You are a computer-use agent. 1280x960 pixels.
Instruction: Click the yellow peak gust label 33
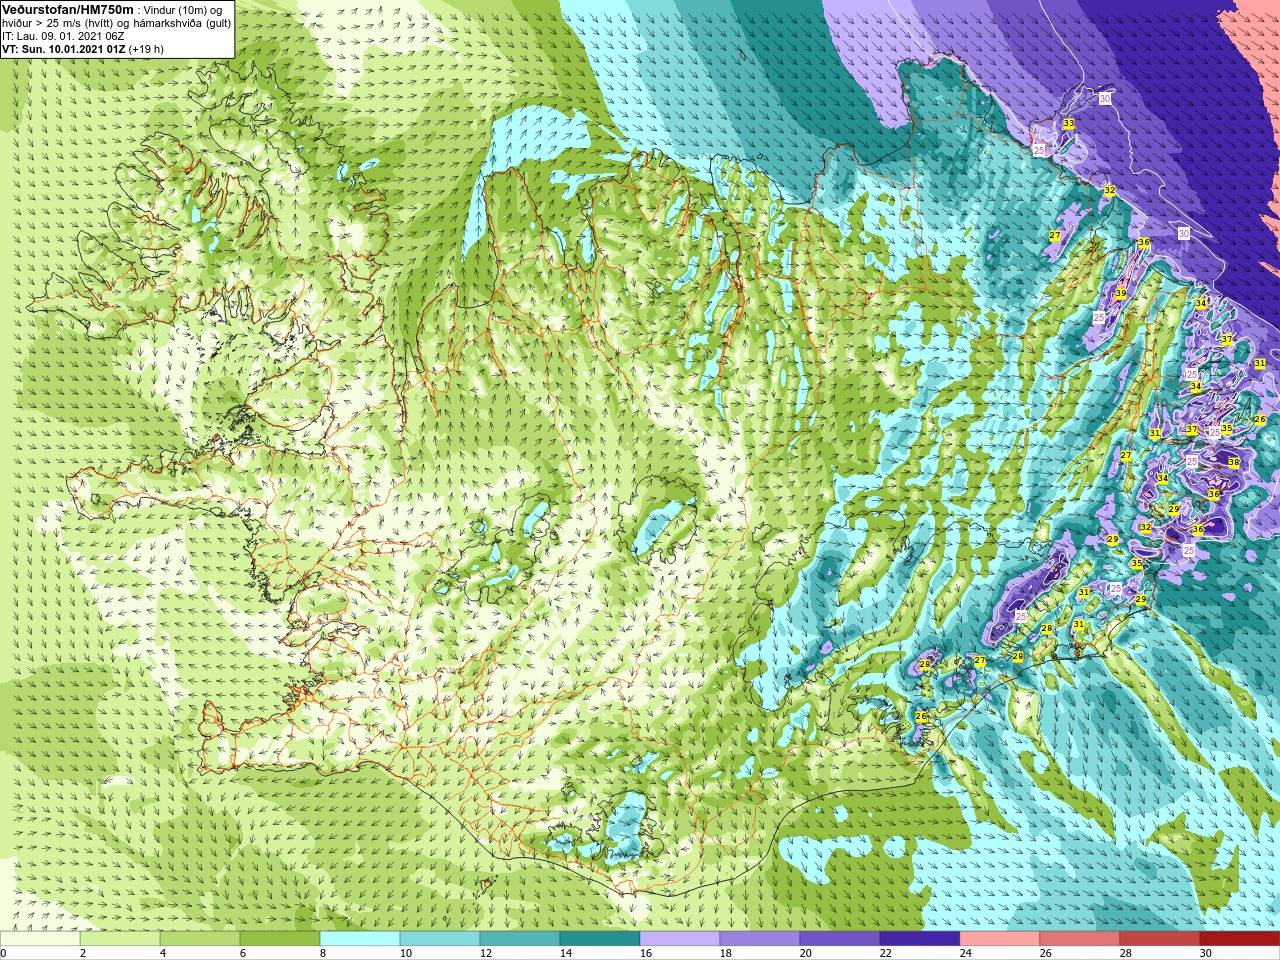coord(1068,123)
